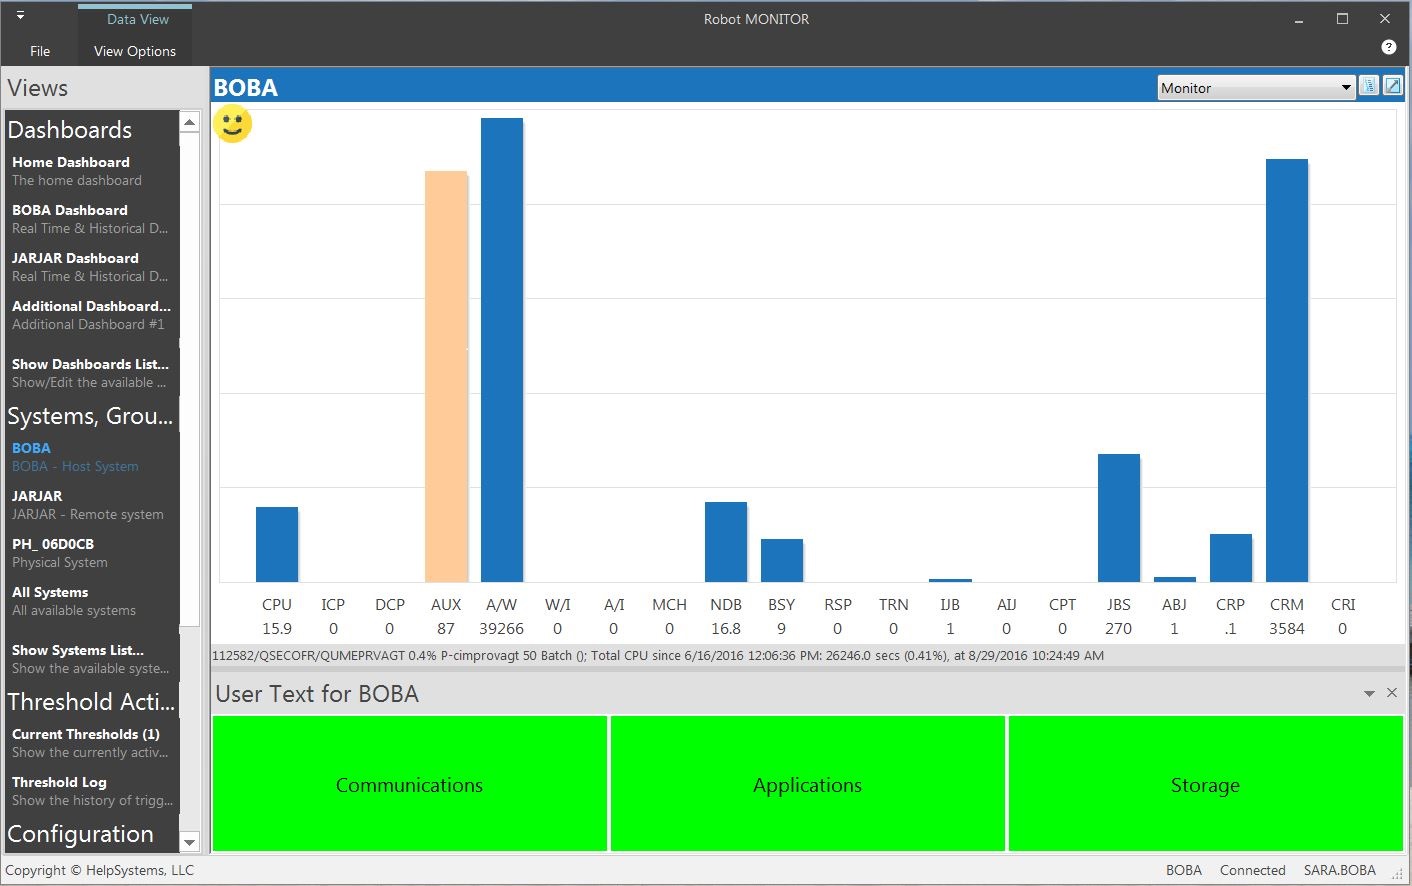This screenshot has height=886, width=1412.
Task: Close the User Text for BOBA panel
Action: click(1392, 692)
